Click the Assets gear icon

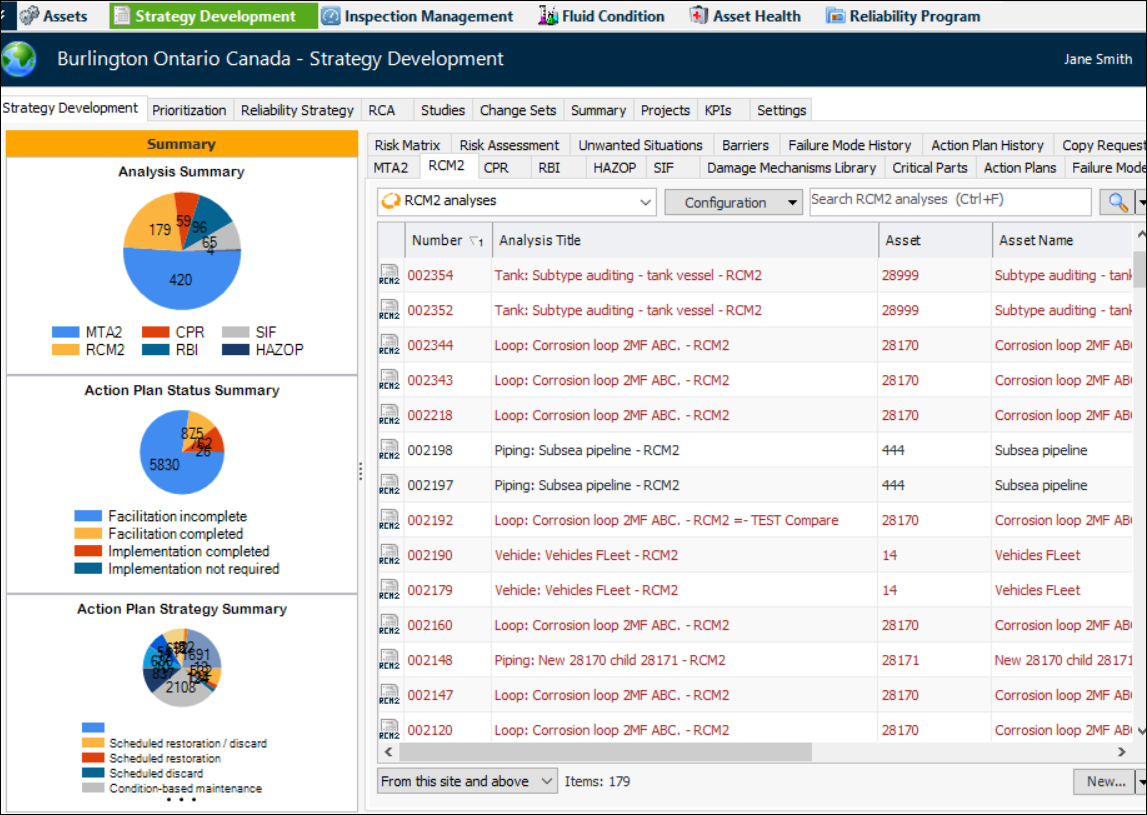click(x=29, y=16)
